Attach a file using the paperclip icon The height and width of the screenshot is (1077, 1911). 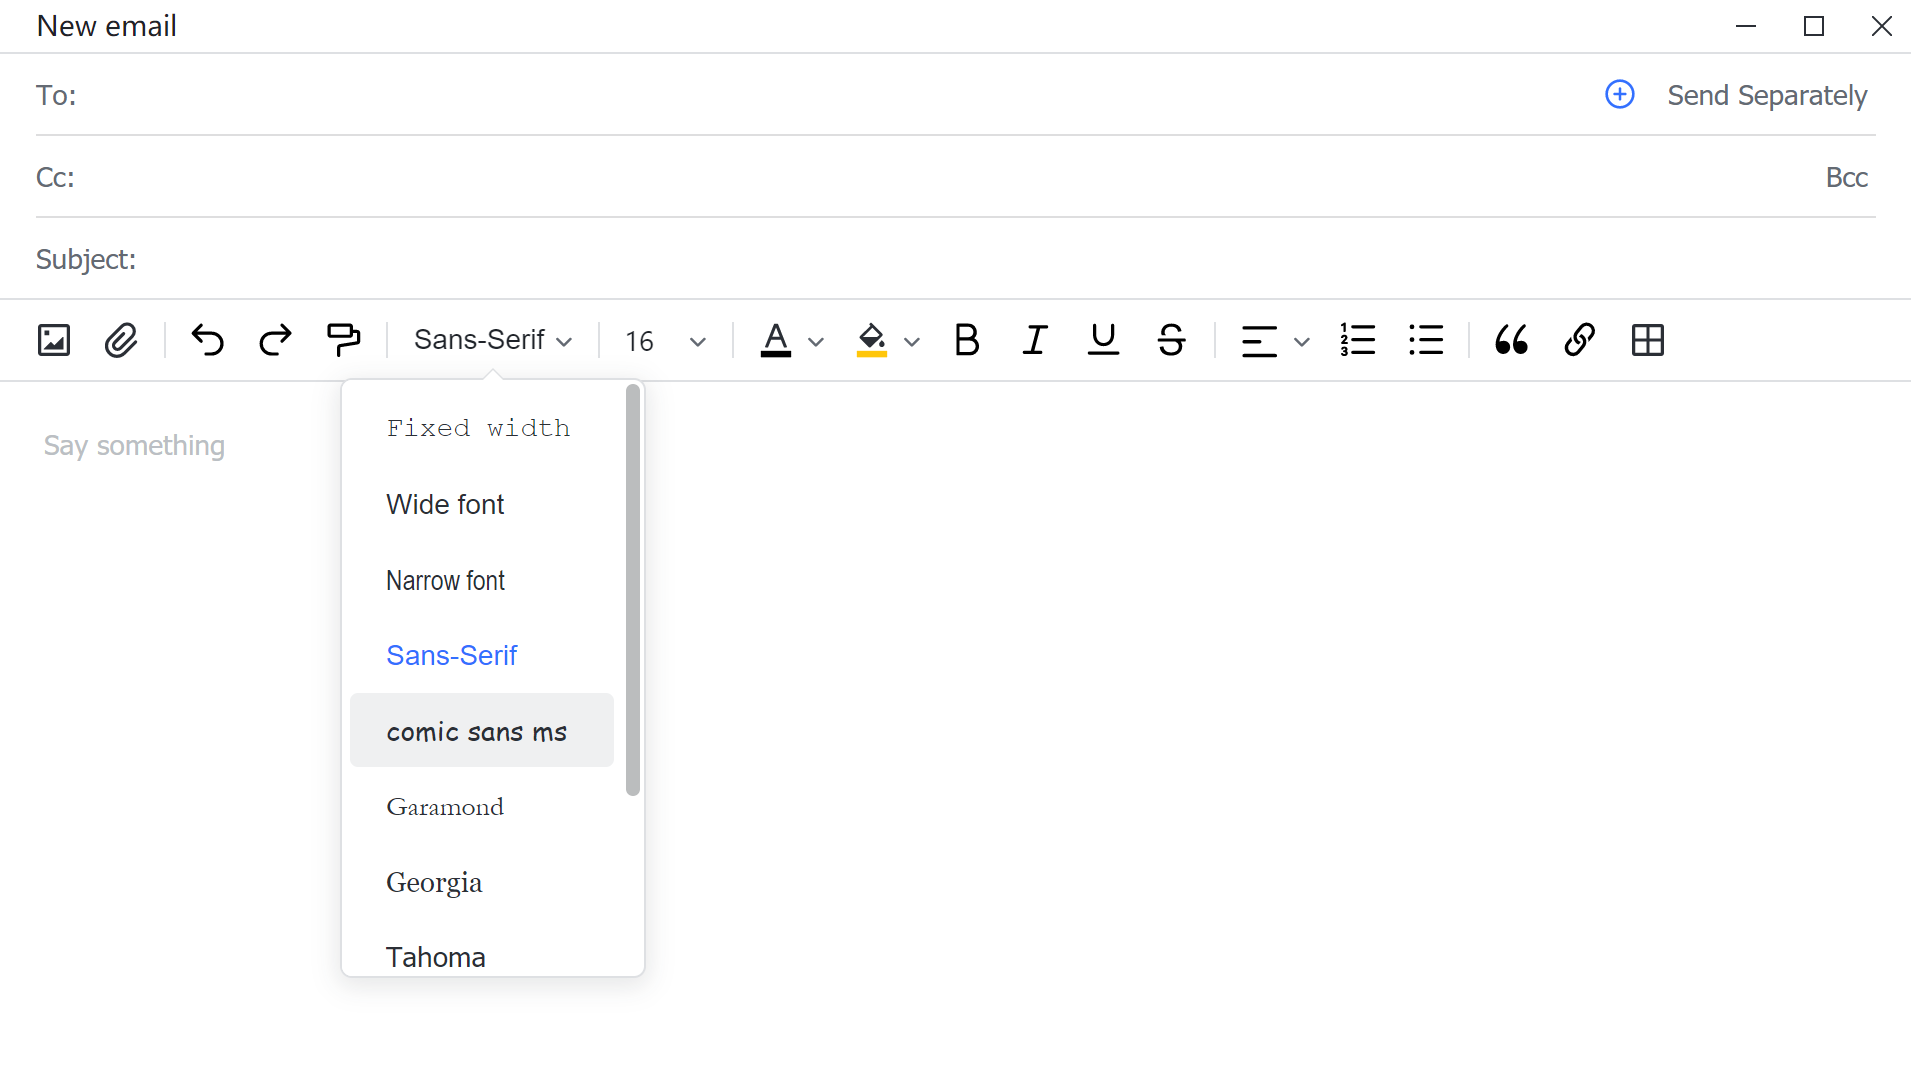121,340
